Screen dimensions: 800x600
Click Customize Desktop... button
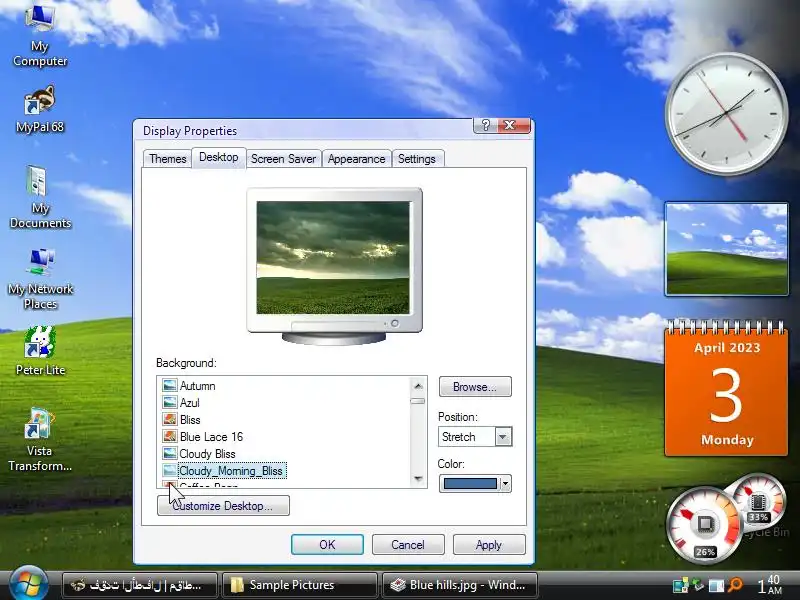223,506
